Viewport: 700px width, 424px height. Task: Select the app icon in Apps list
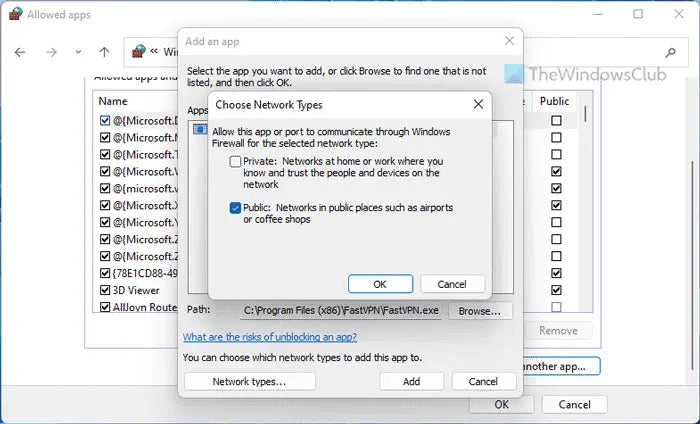tap(200, 129)
